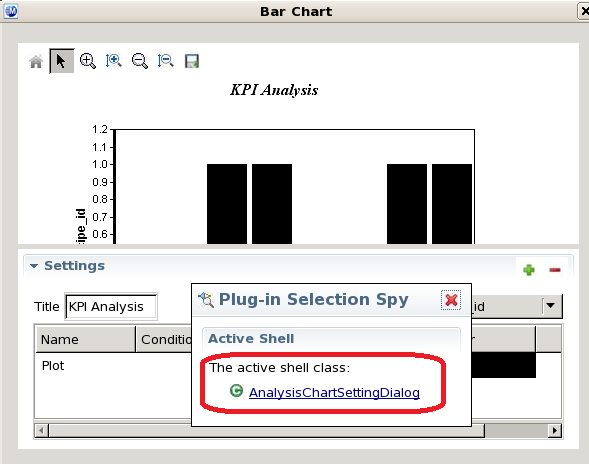Close the Plug-in Selection Spy popup
This screenshot has width=589, height=464.
[451, 300]
